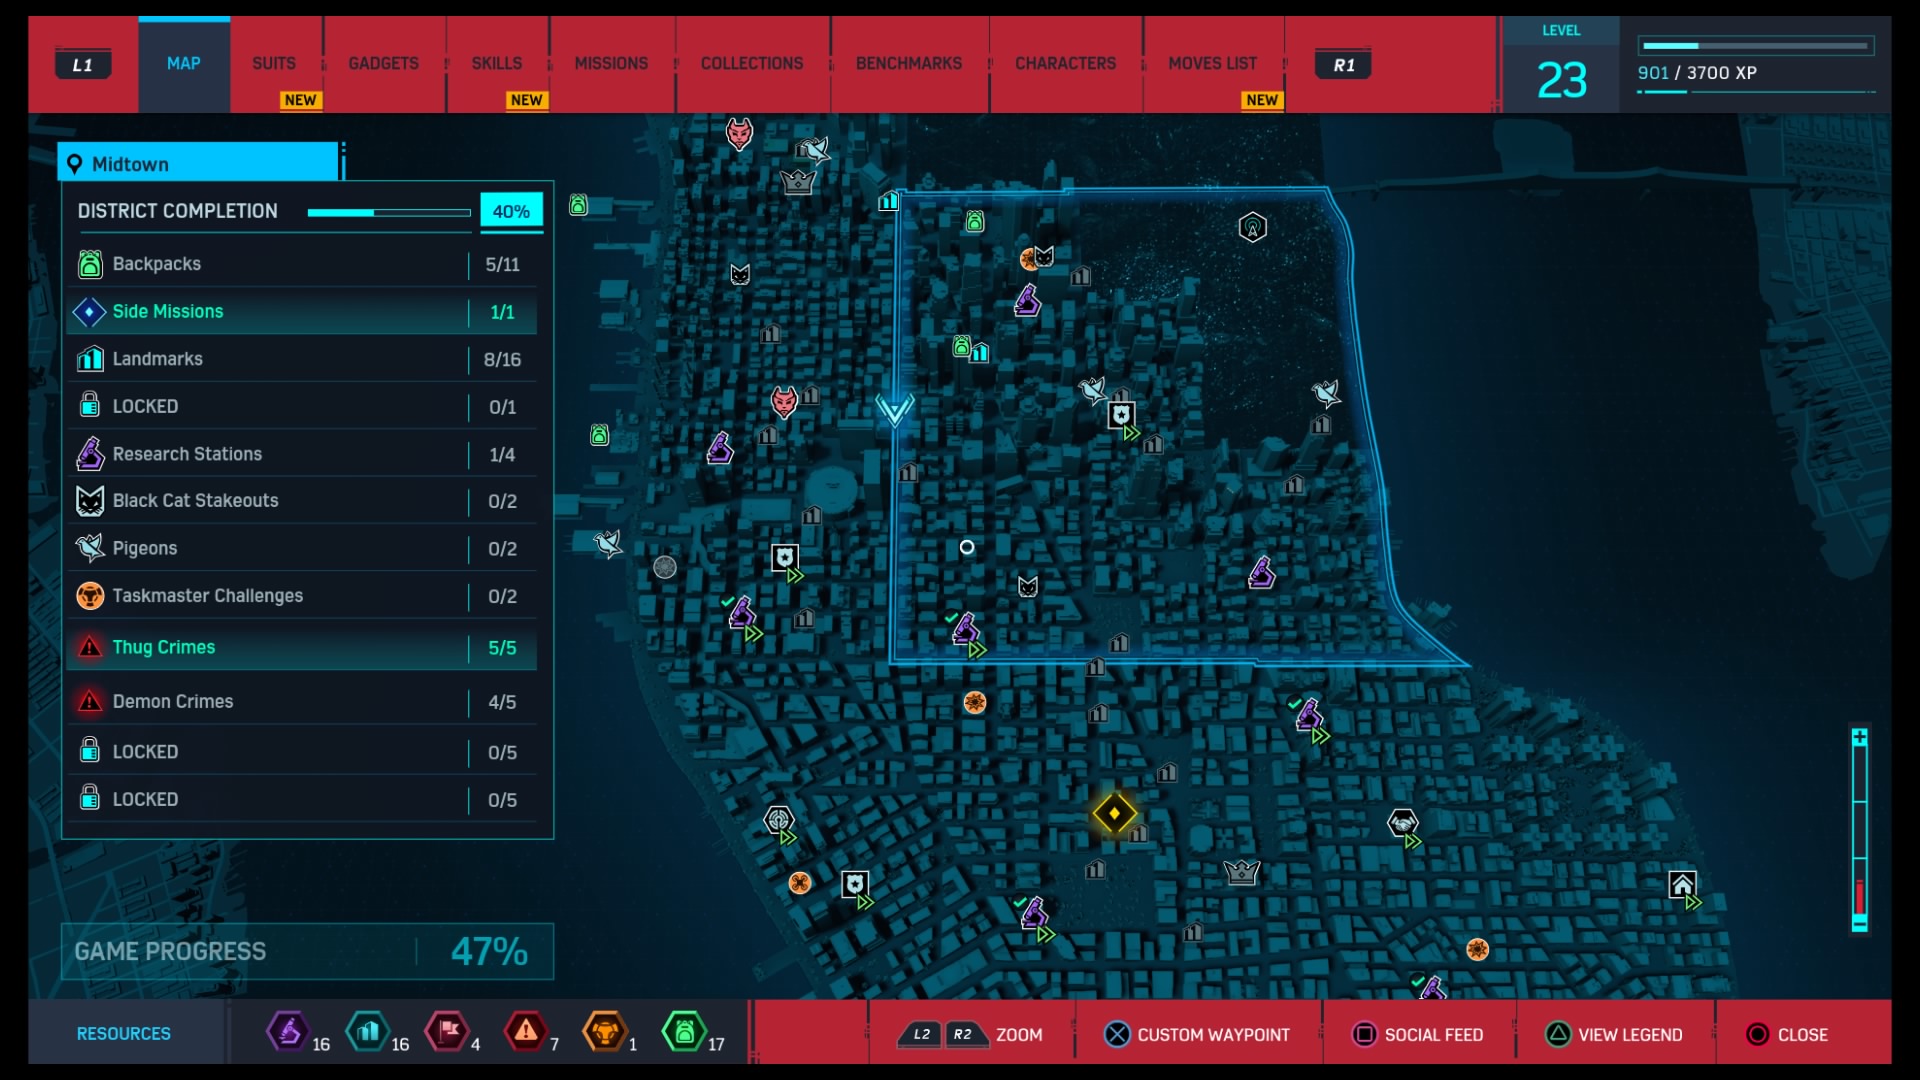Screen dimensions: 1920x1080
Task: Click the XP progress bar
Action: tap(1756, 46)
